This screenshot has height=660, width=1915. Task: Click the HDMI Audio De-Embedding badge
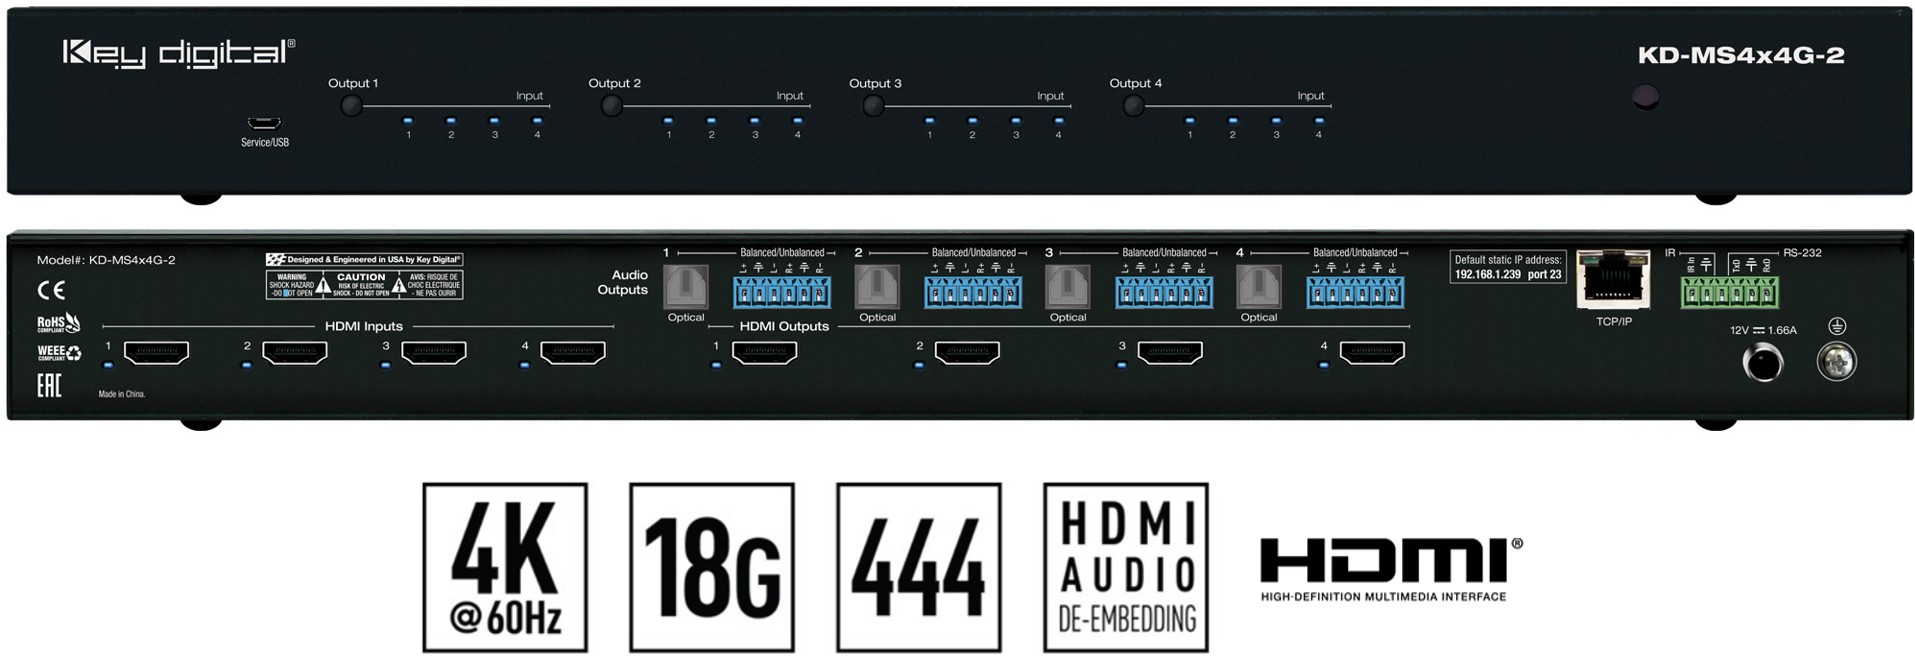1126,567
